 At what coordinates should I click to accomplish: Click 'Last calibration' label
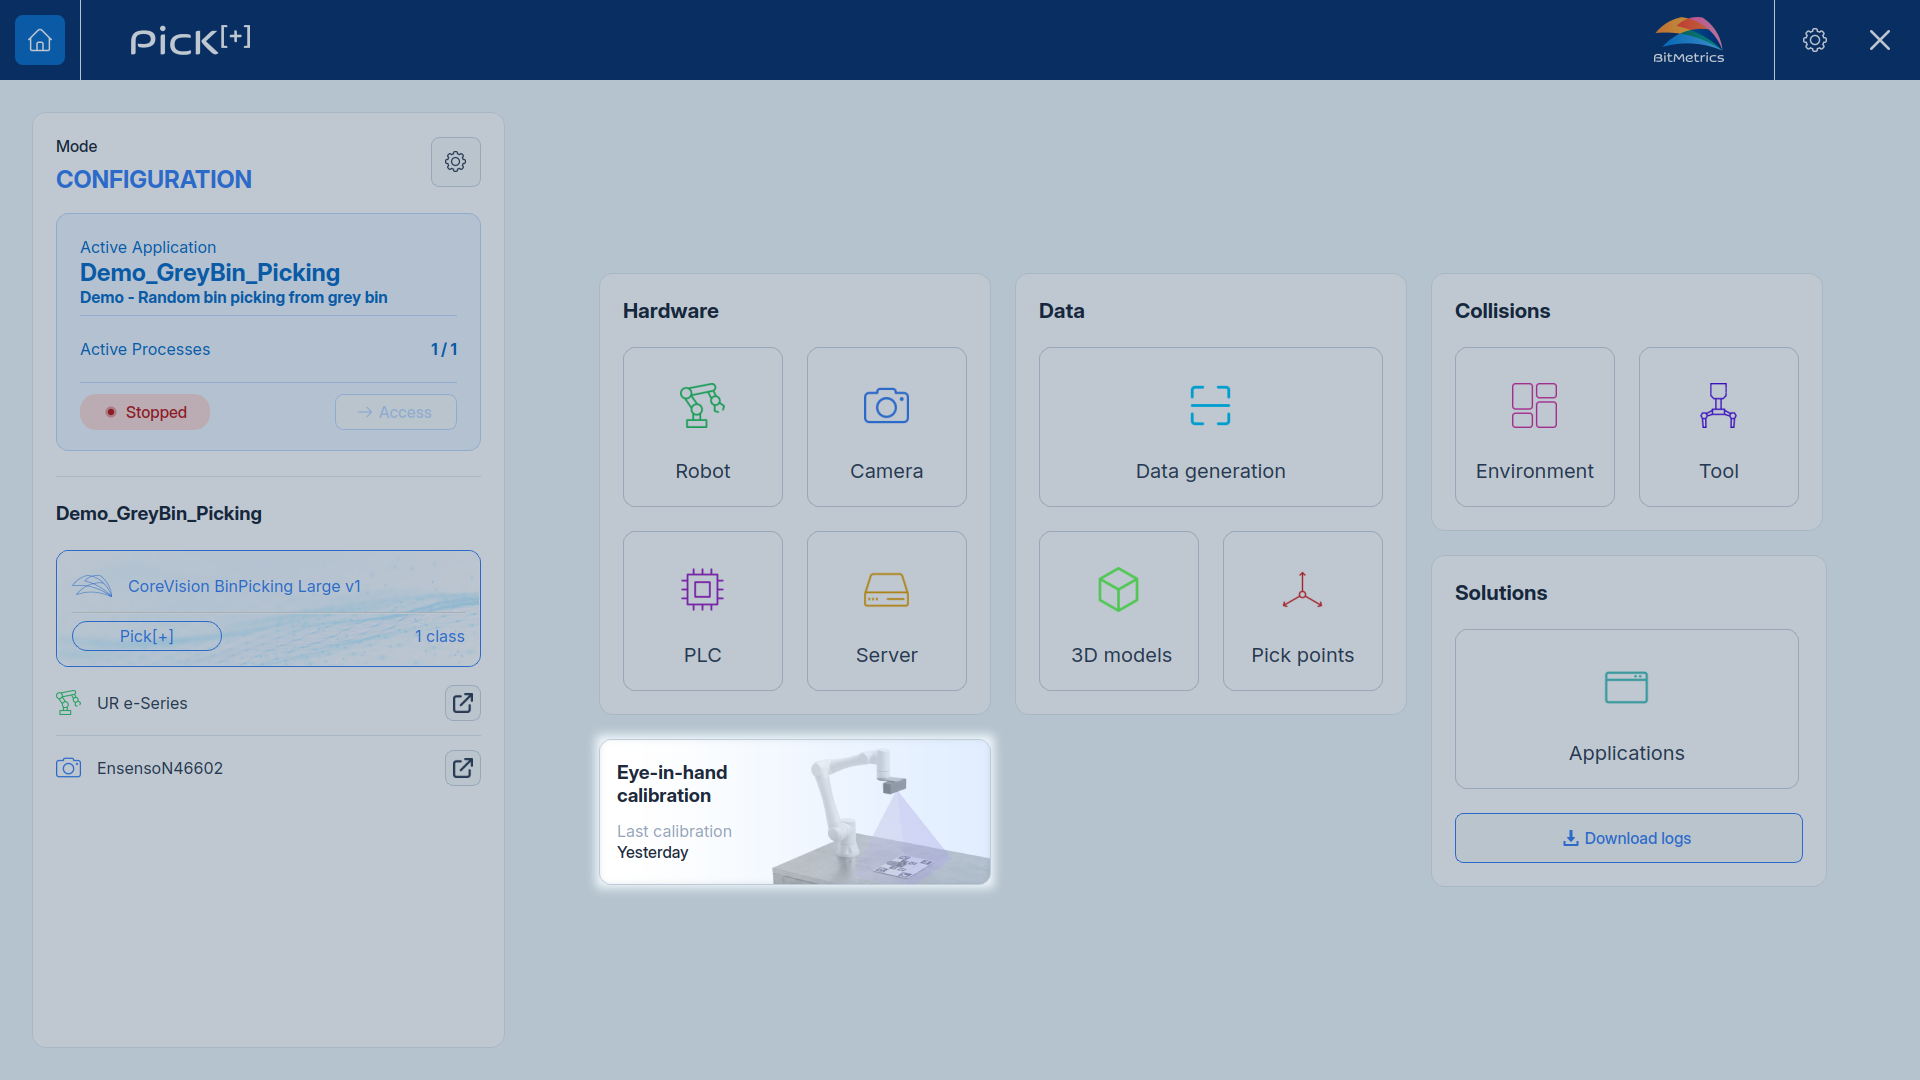click(674, 831)
